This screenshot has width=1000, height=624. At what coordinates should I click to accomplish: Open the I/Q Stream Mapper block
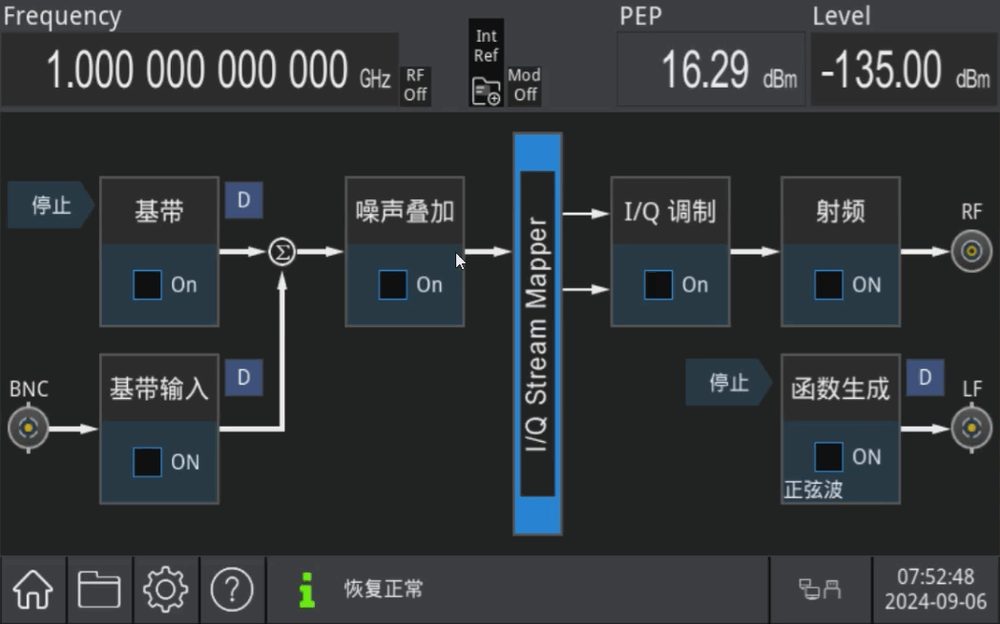tap(538, 334)
